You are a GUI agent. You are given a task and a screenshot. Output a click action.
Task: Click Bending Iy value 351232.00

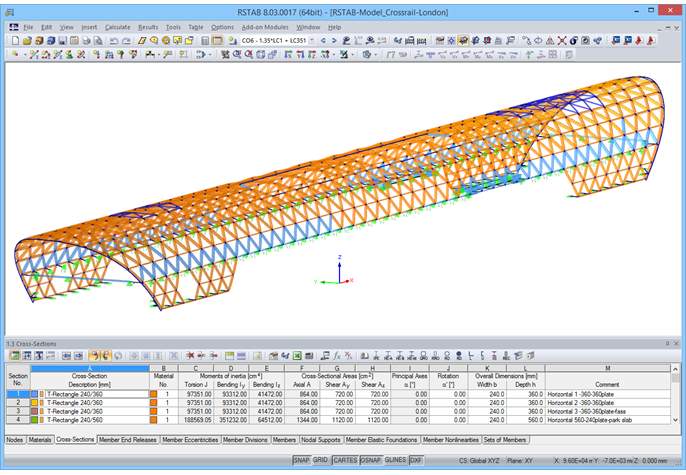coord(231,420)
